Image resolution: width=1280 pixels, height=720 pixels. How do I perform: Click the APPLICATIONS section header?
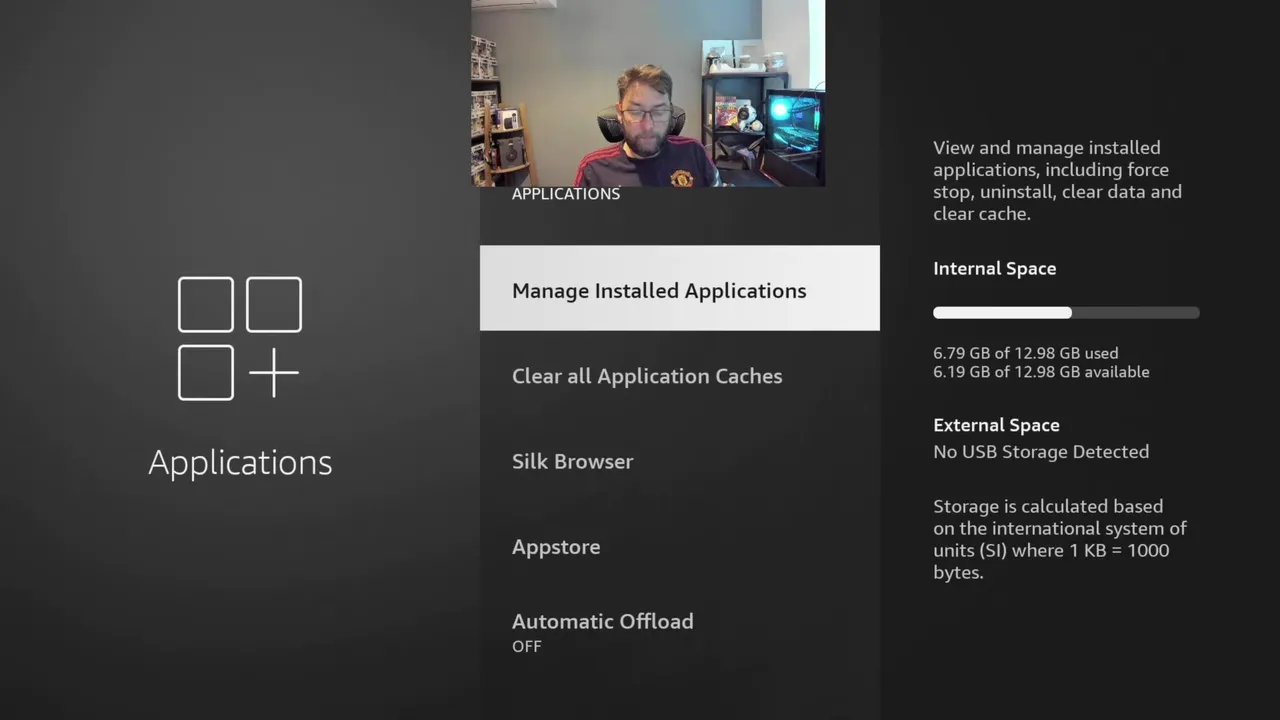point(566,194)
